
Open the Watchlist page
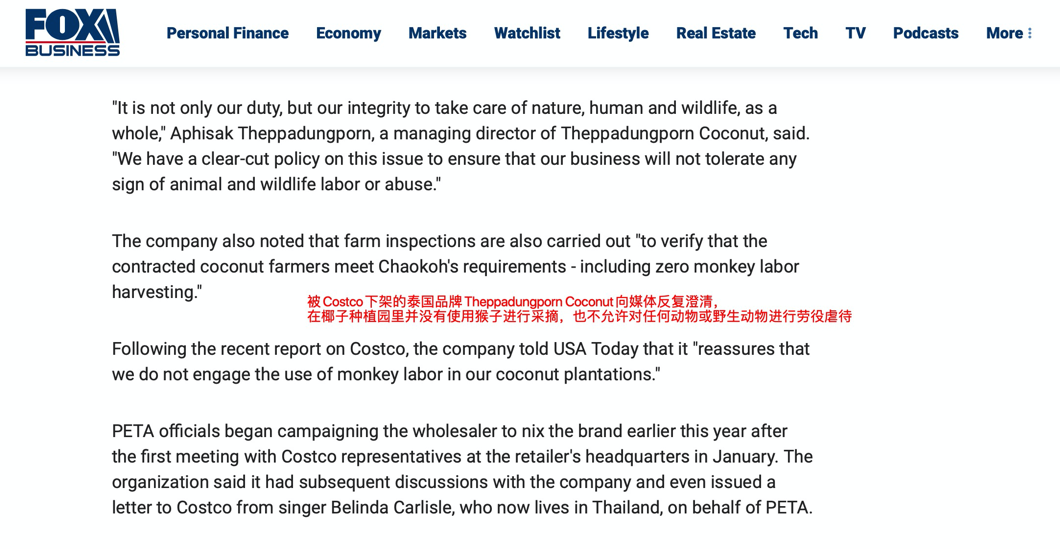[527, 33]
